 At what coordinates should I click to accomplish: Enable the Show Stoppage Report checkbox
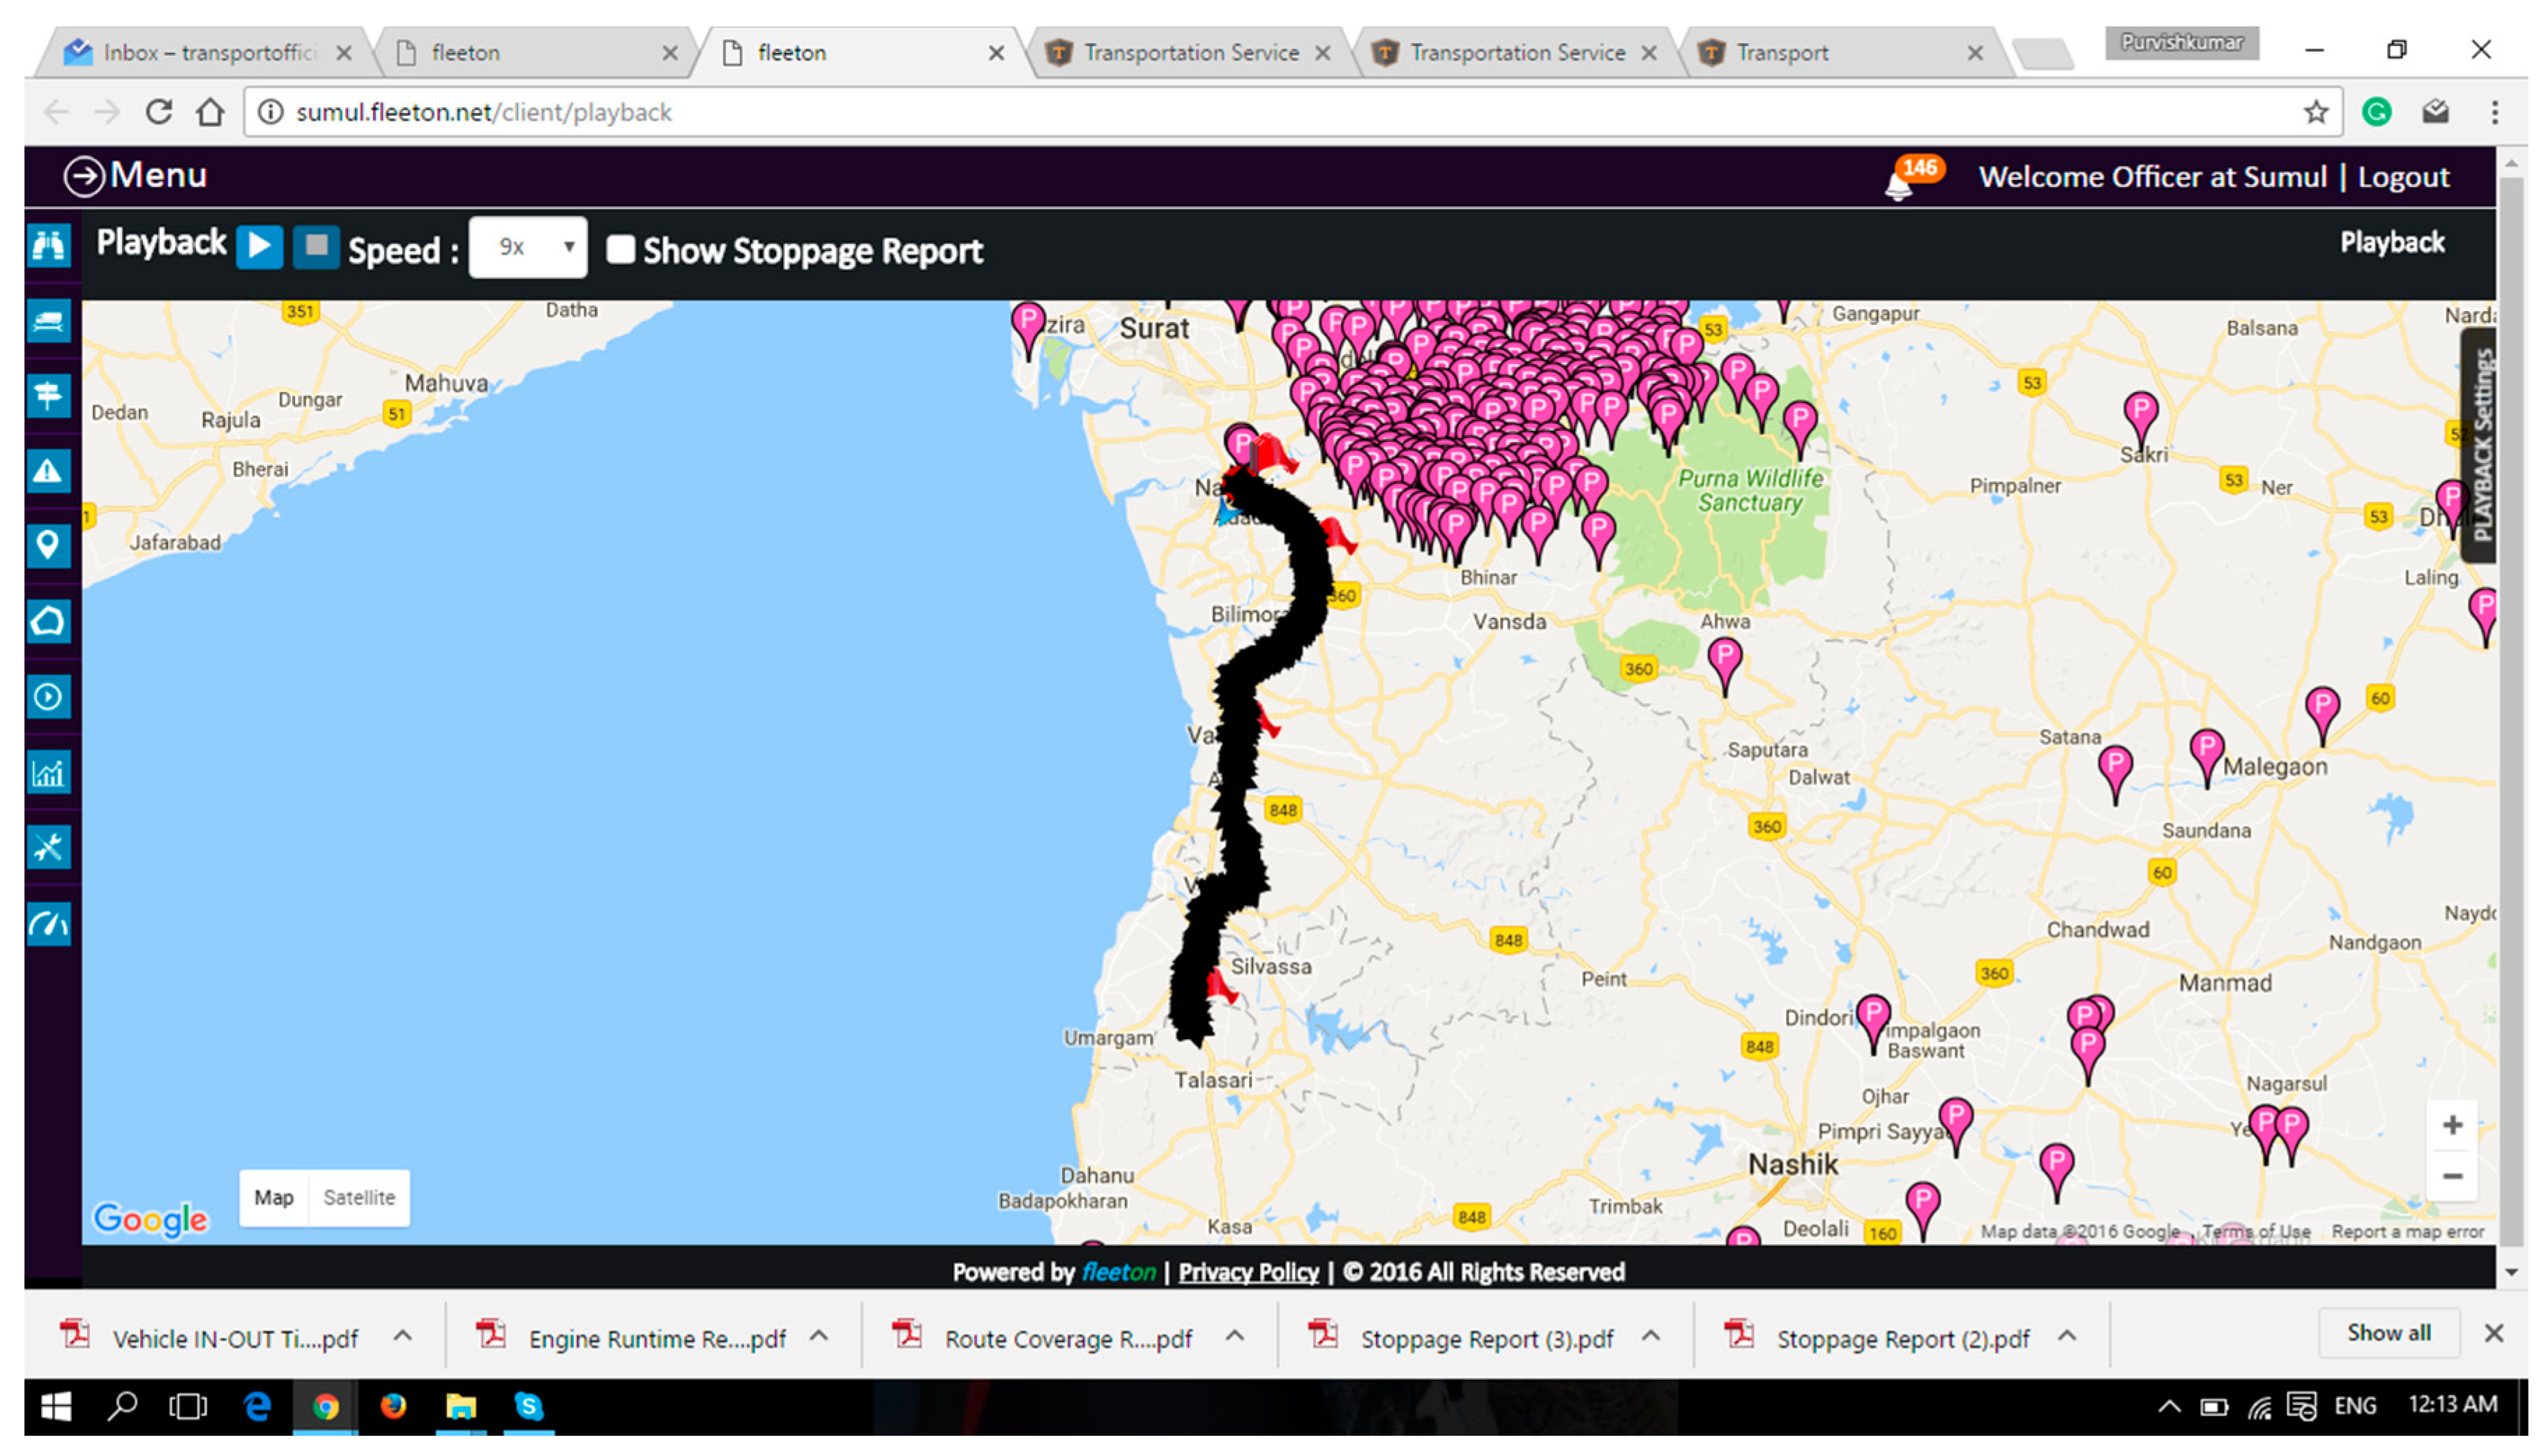(x=620, y=250)
